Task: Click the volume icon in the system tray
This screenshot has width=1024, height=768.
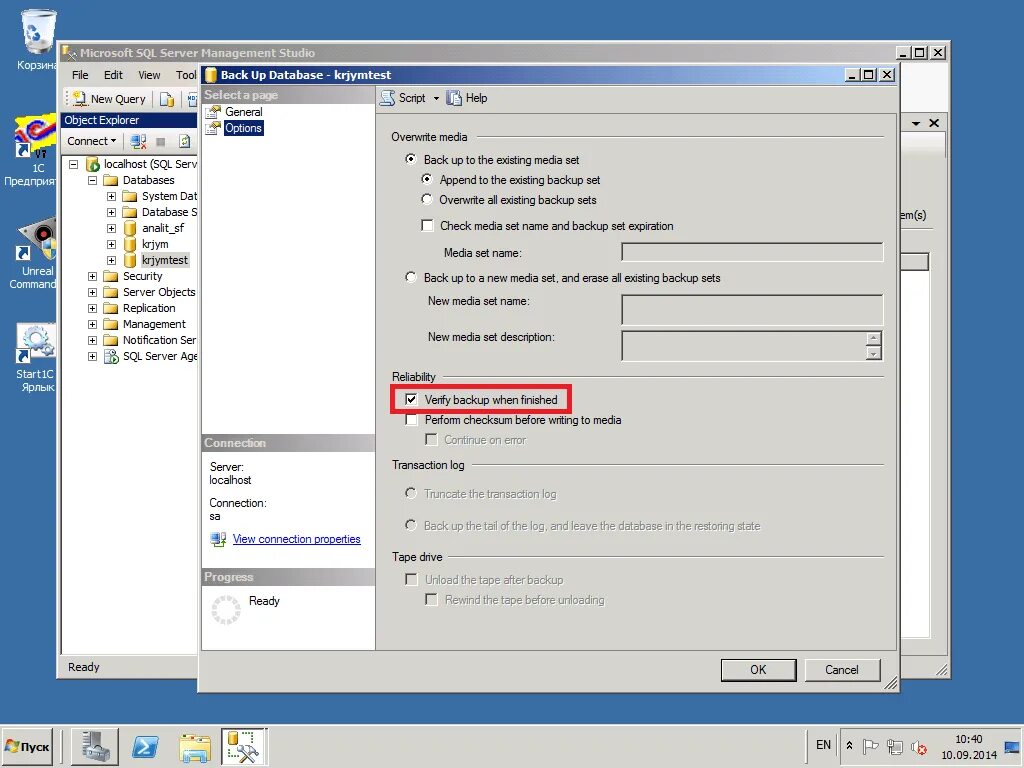Action: point(919,746)
